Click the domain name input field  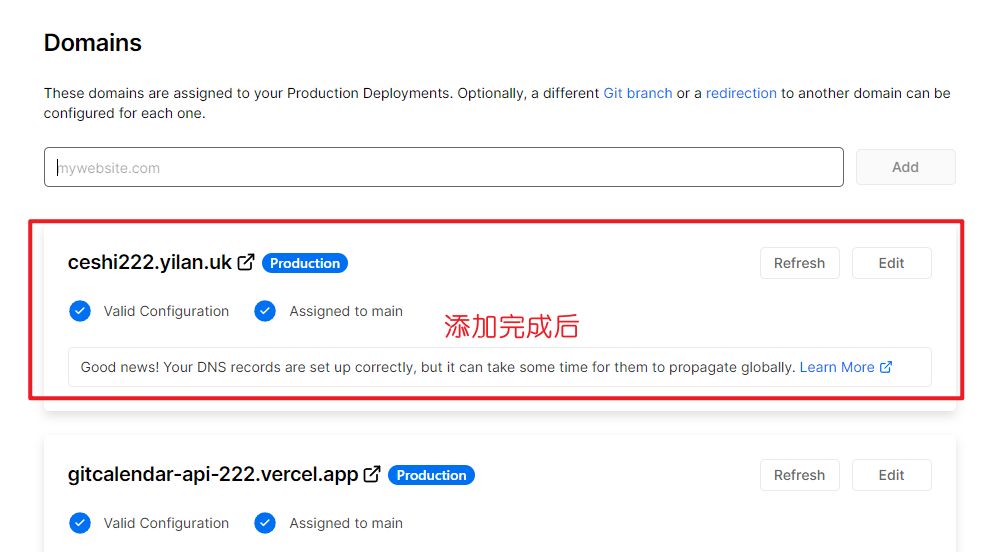click(443, 167)
